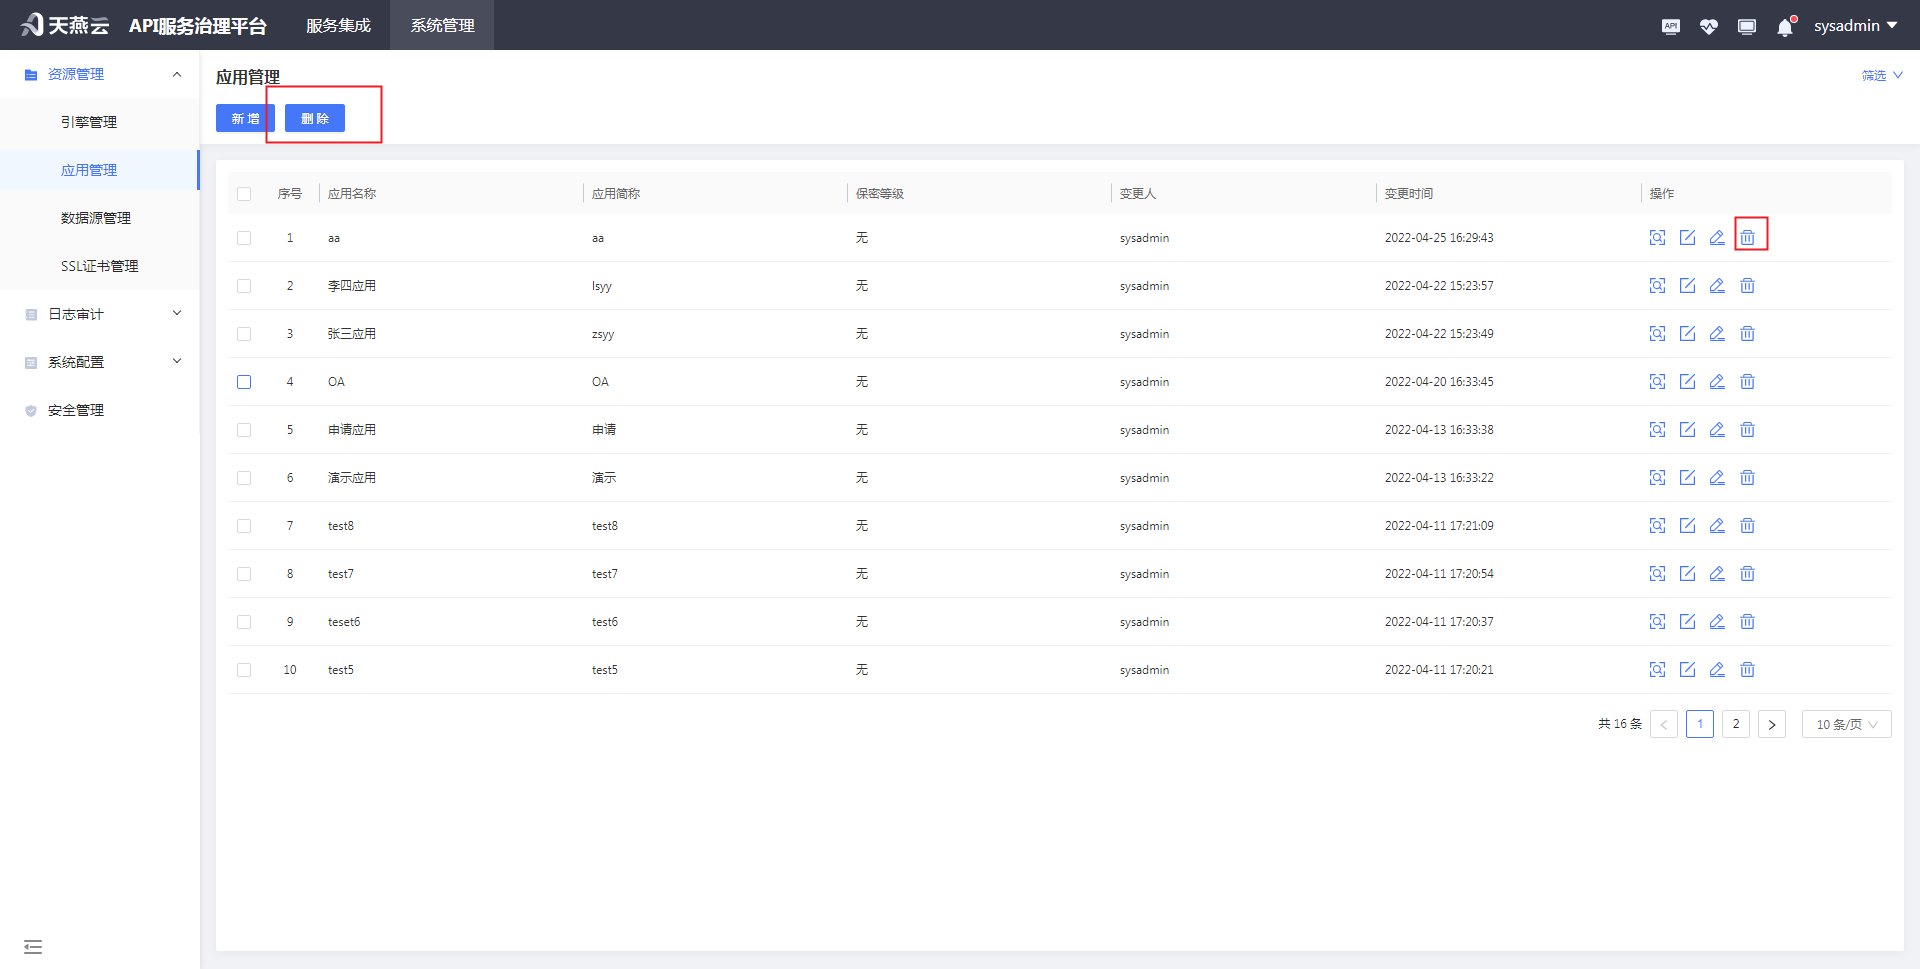
Task: Click the blue 删除 button
Action: pos(315,118)
